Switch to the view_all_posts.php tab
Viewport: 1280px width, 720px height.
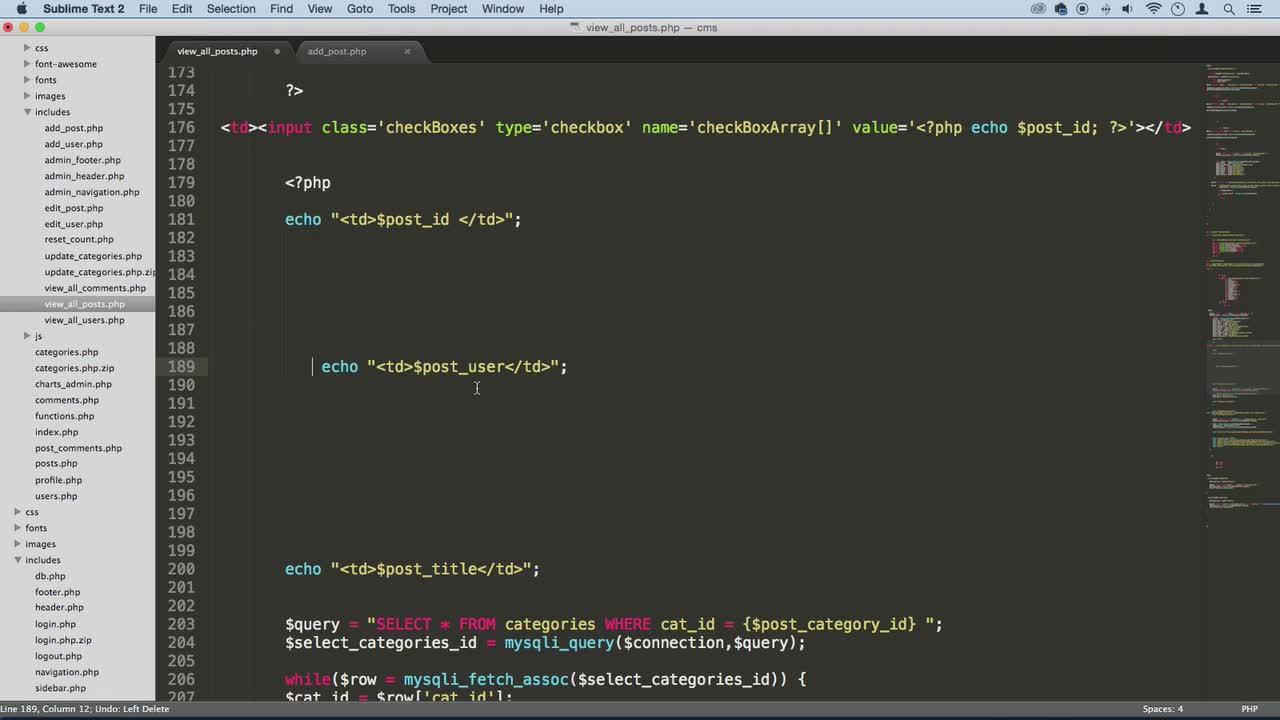(x=217, y=51)
